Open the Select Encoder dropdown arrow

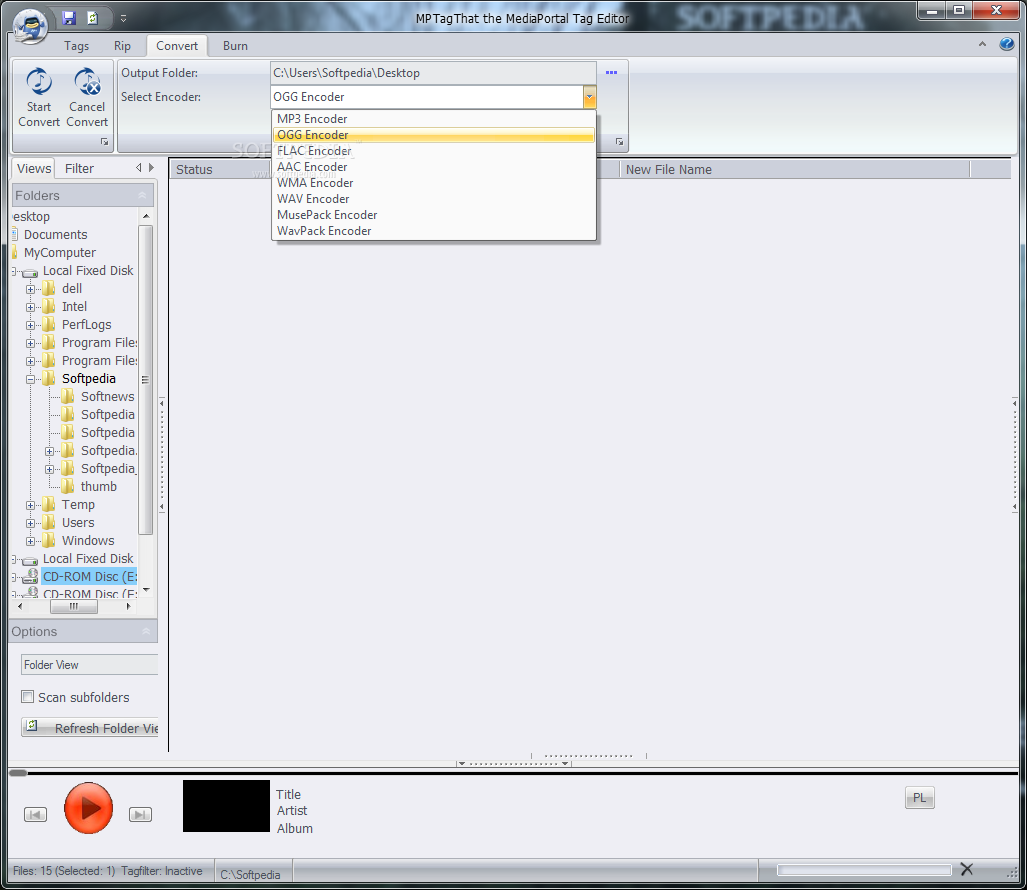pos(589,97)
